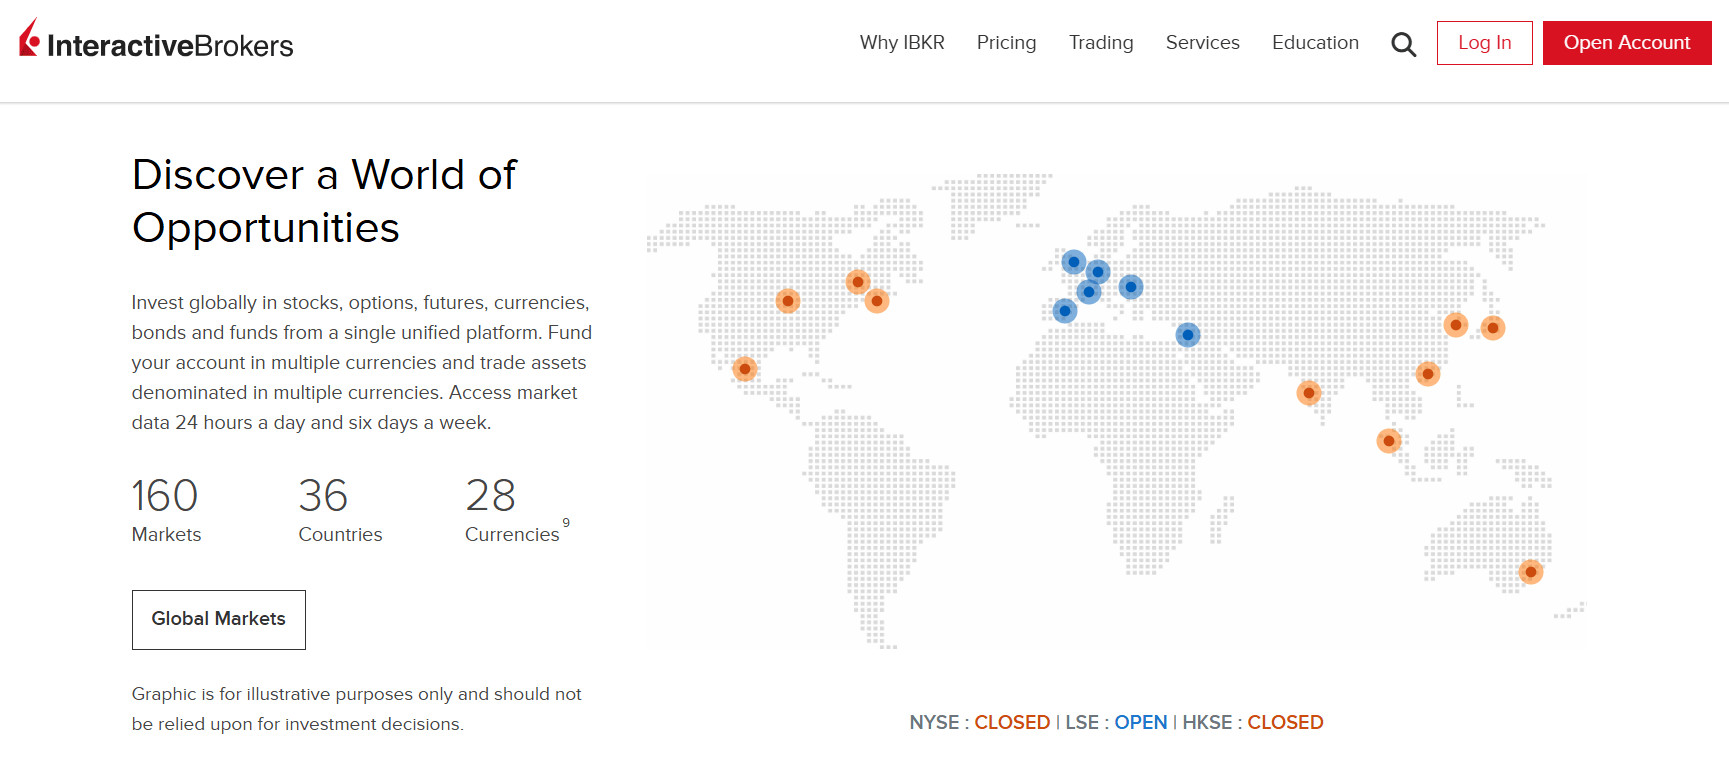Image resolution: width=1729 pixels, height=780 pixels.
Task: Click the 'HKSE : CLOSED' status text
Action: coord(1253,722)
